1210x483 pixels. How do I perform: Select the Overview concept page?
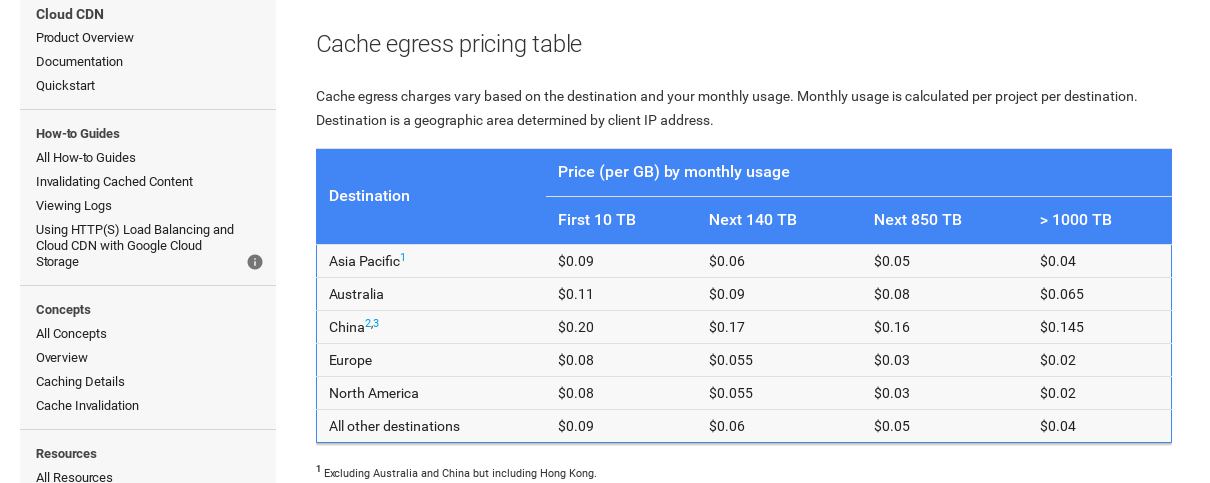click(x=62, y=358)
